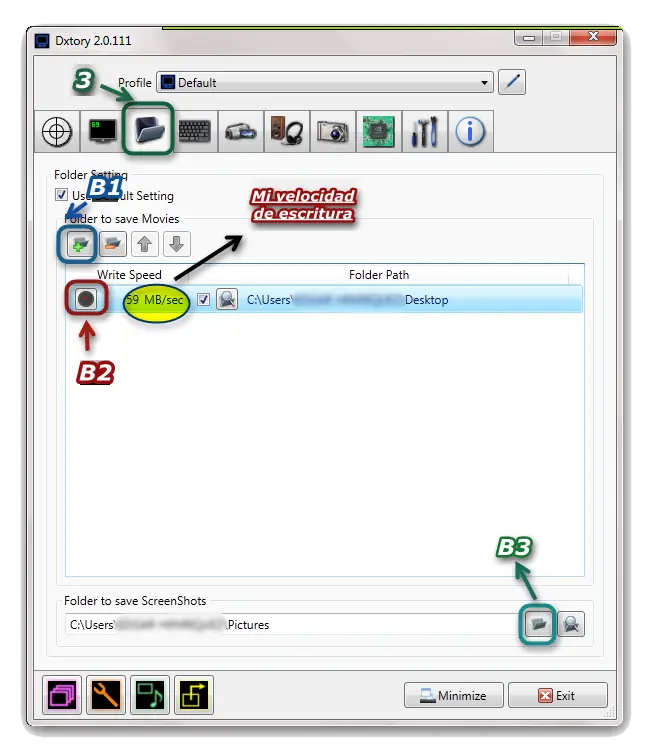Click the Exit button

pos(558,695)
